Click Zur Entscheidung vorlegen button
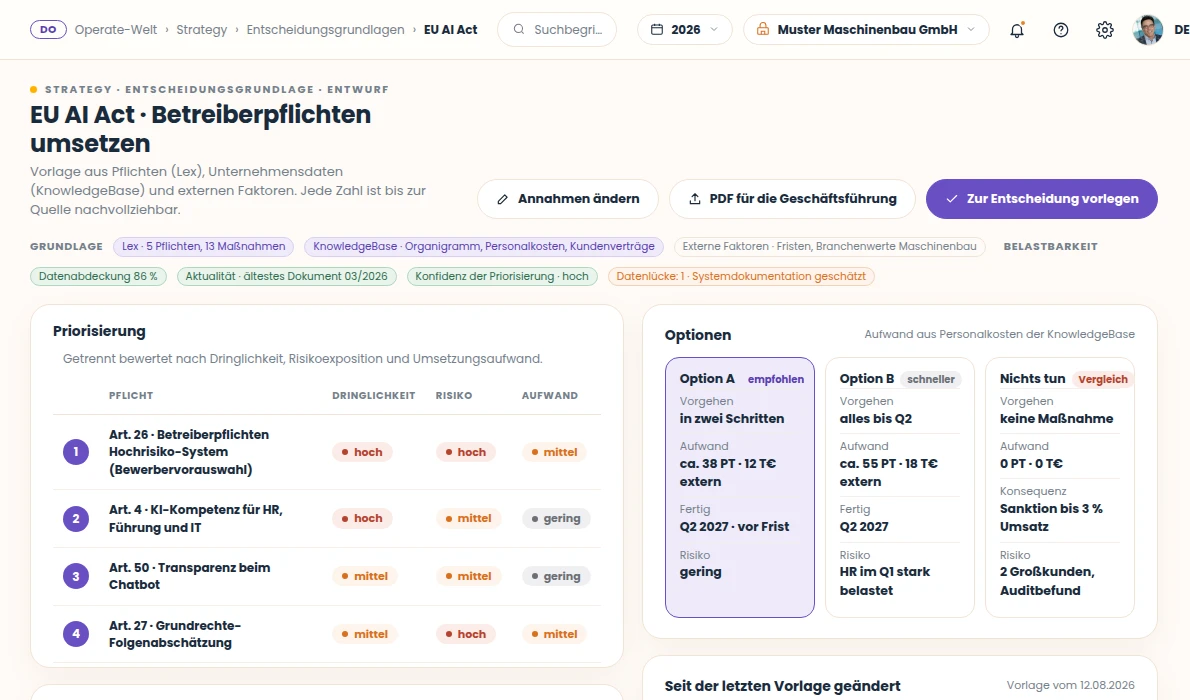 1041,199
